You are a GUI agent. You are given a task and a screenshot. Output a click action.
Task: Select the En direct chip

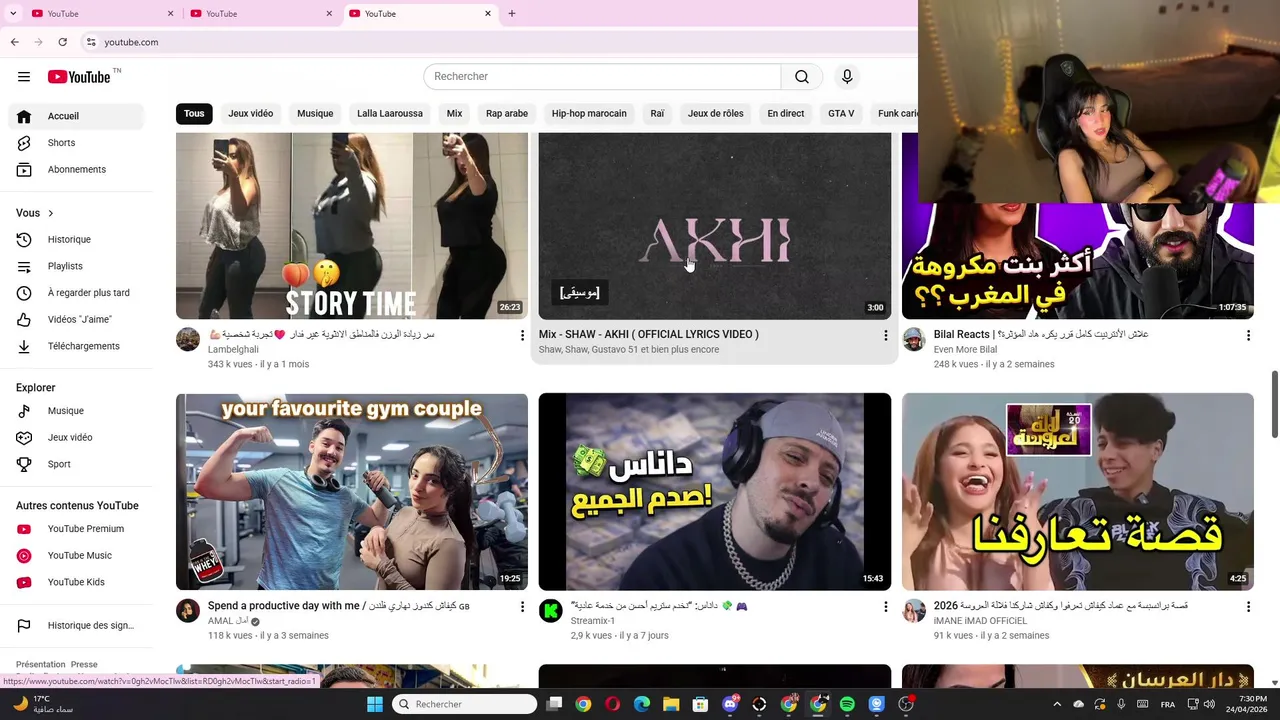pos(786,114)
